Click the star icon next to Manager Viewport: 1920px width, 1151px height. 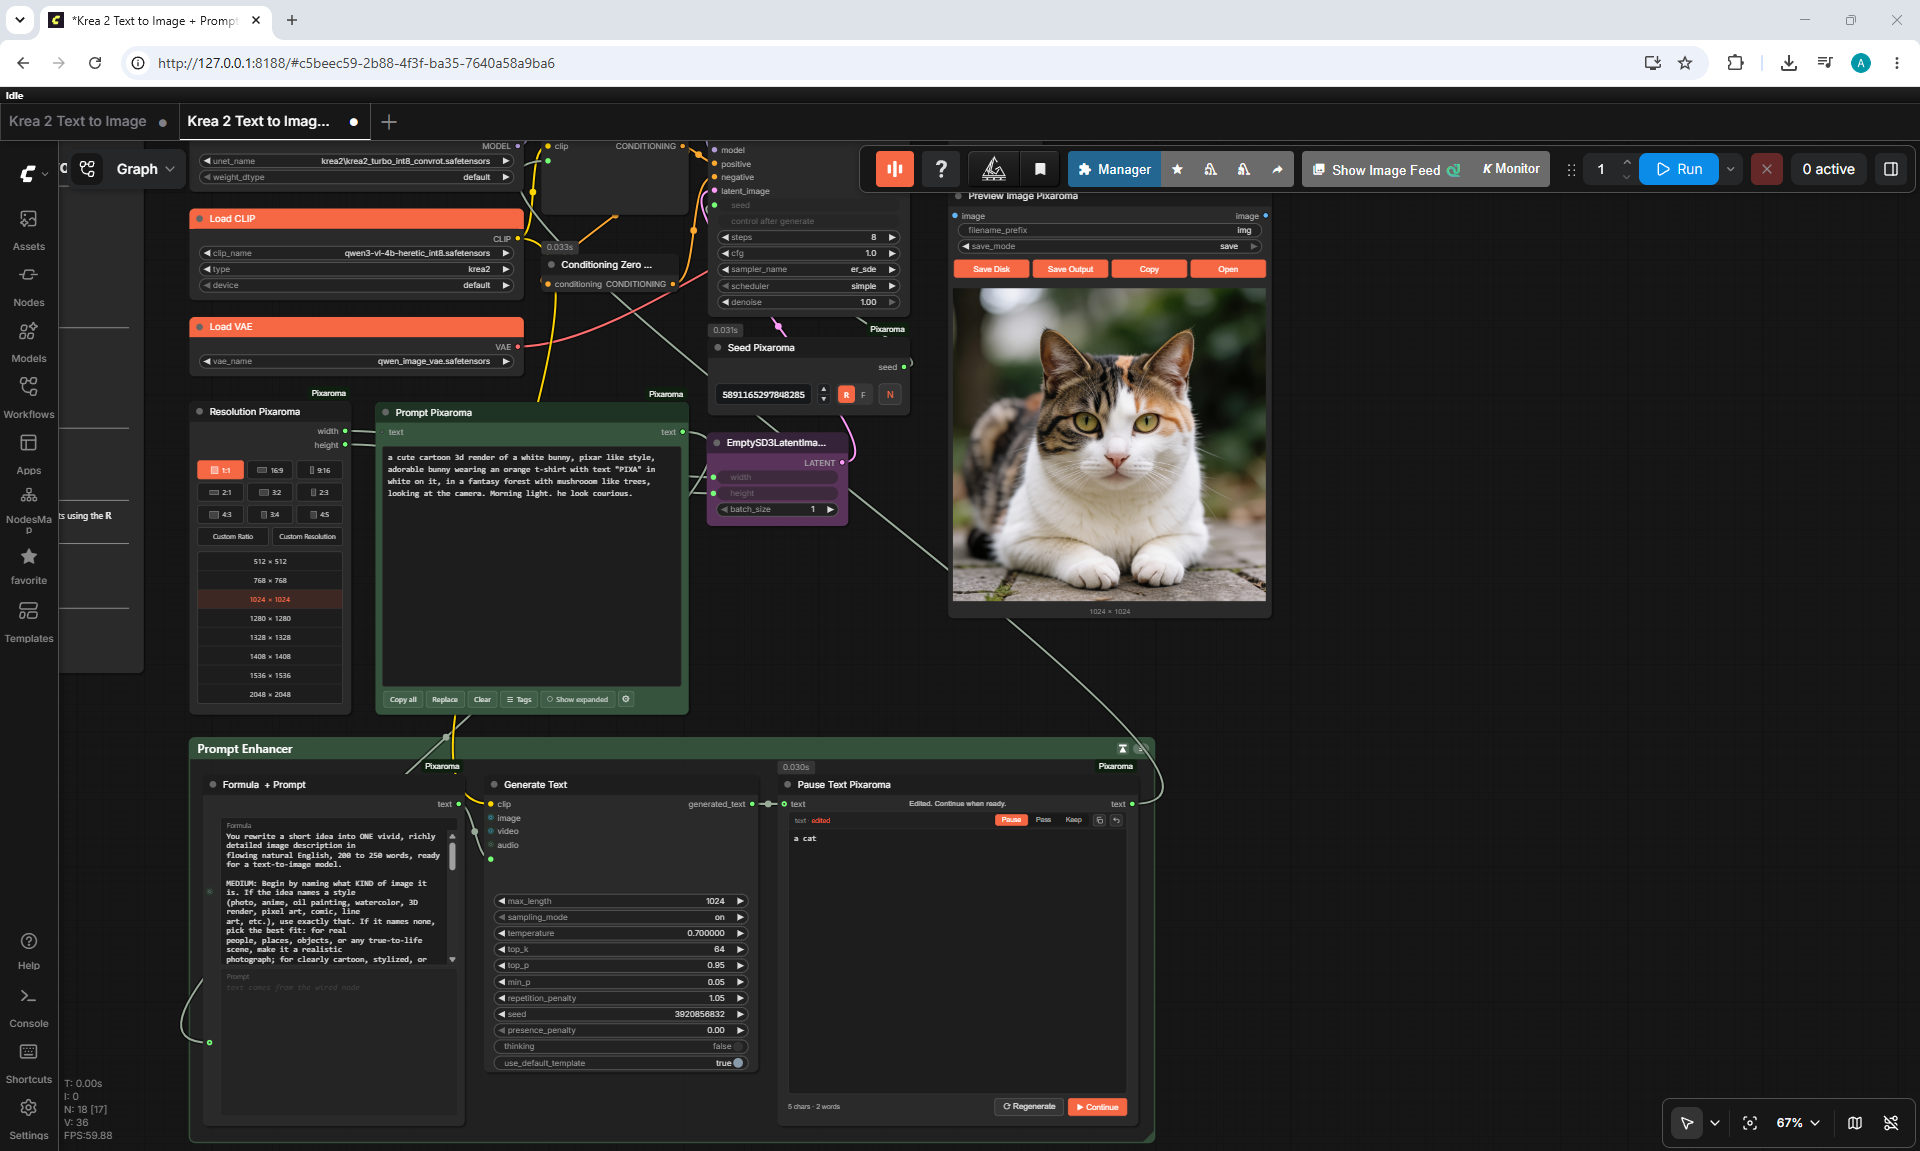click(1177, 169)
